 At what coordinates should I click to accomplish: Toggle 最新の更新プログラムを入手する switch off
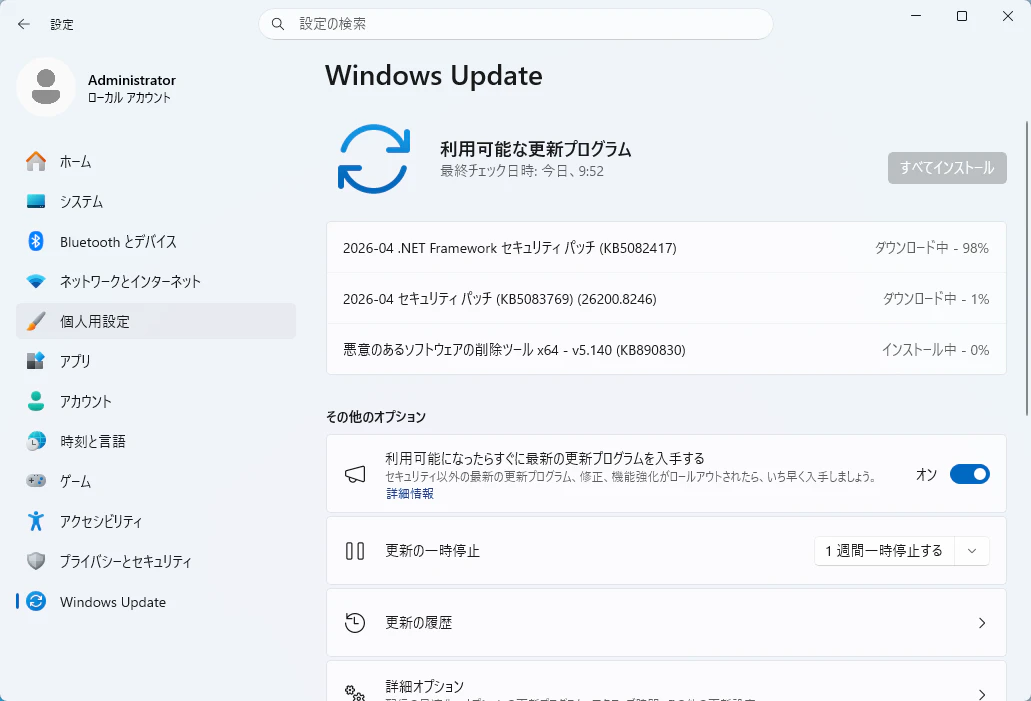pos(969,474)
